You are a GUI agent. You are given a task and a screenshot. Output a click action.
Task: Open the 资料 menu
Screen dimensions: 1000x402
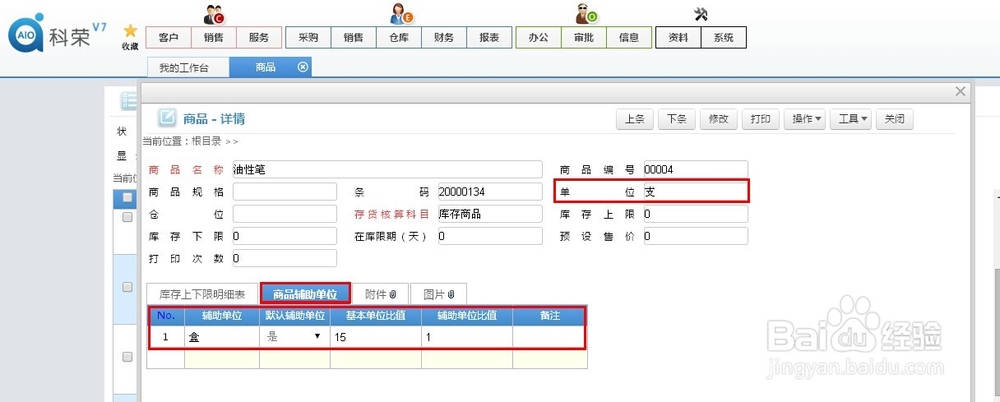point(678,38)
